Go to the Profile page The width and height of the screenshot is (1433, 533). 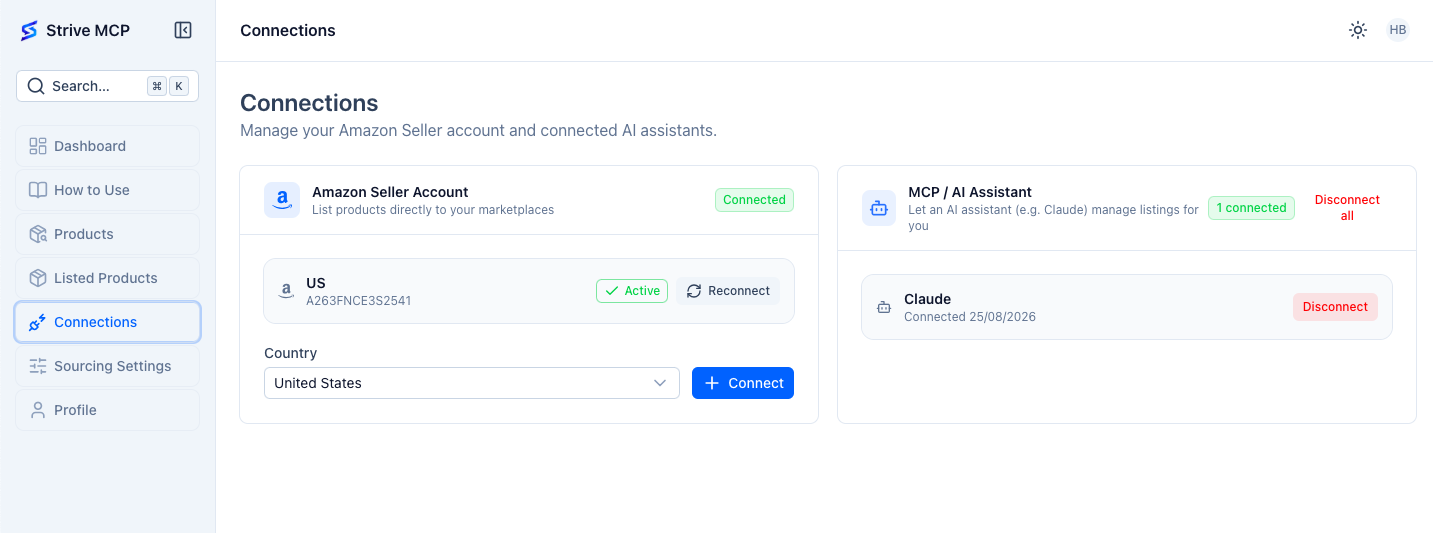tap(108, 410)
